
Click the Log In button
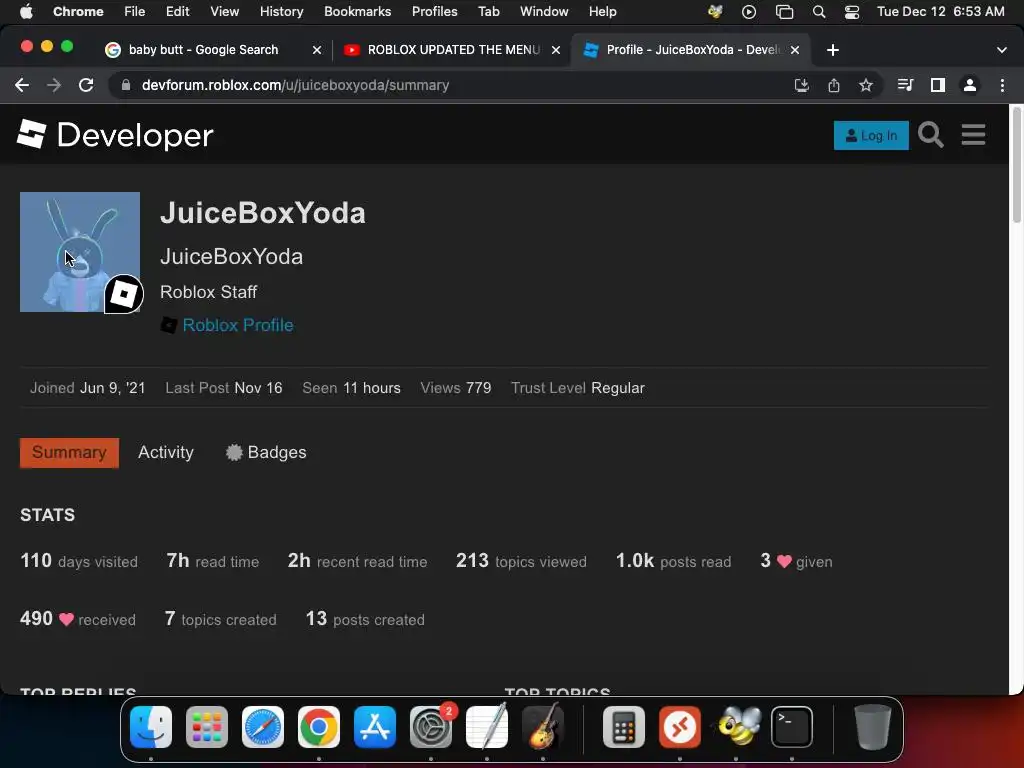pyautogui.click(x=871, y=135)
